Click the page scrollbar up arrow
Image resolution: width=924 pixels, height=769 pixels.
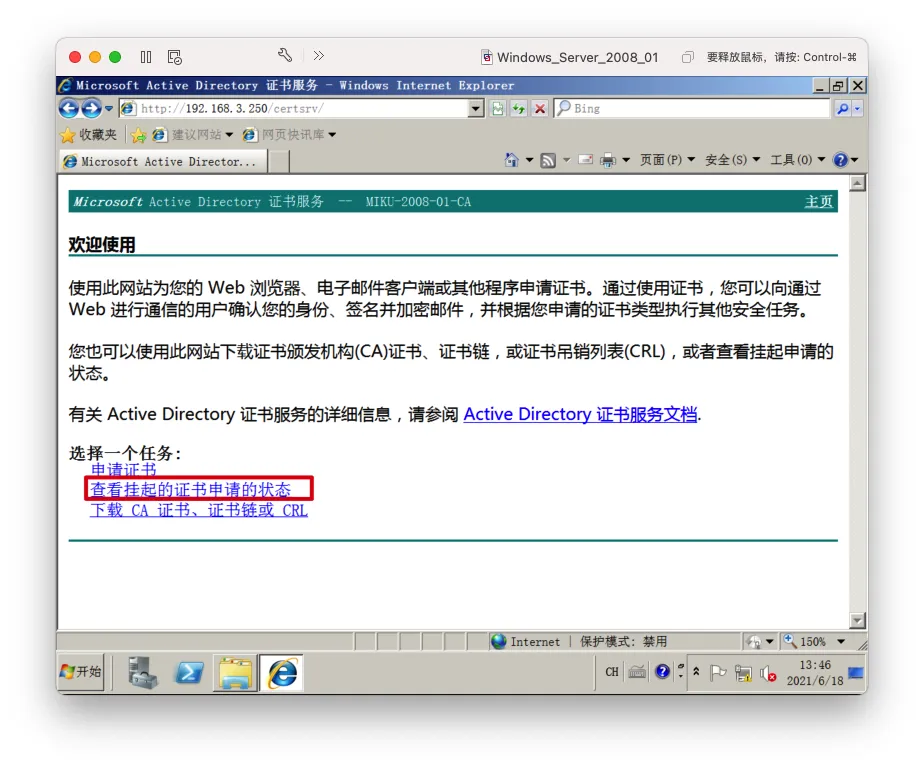click(857, 183)
